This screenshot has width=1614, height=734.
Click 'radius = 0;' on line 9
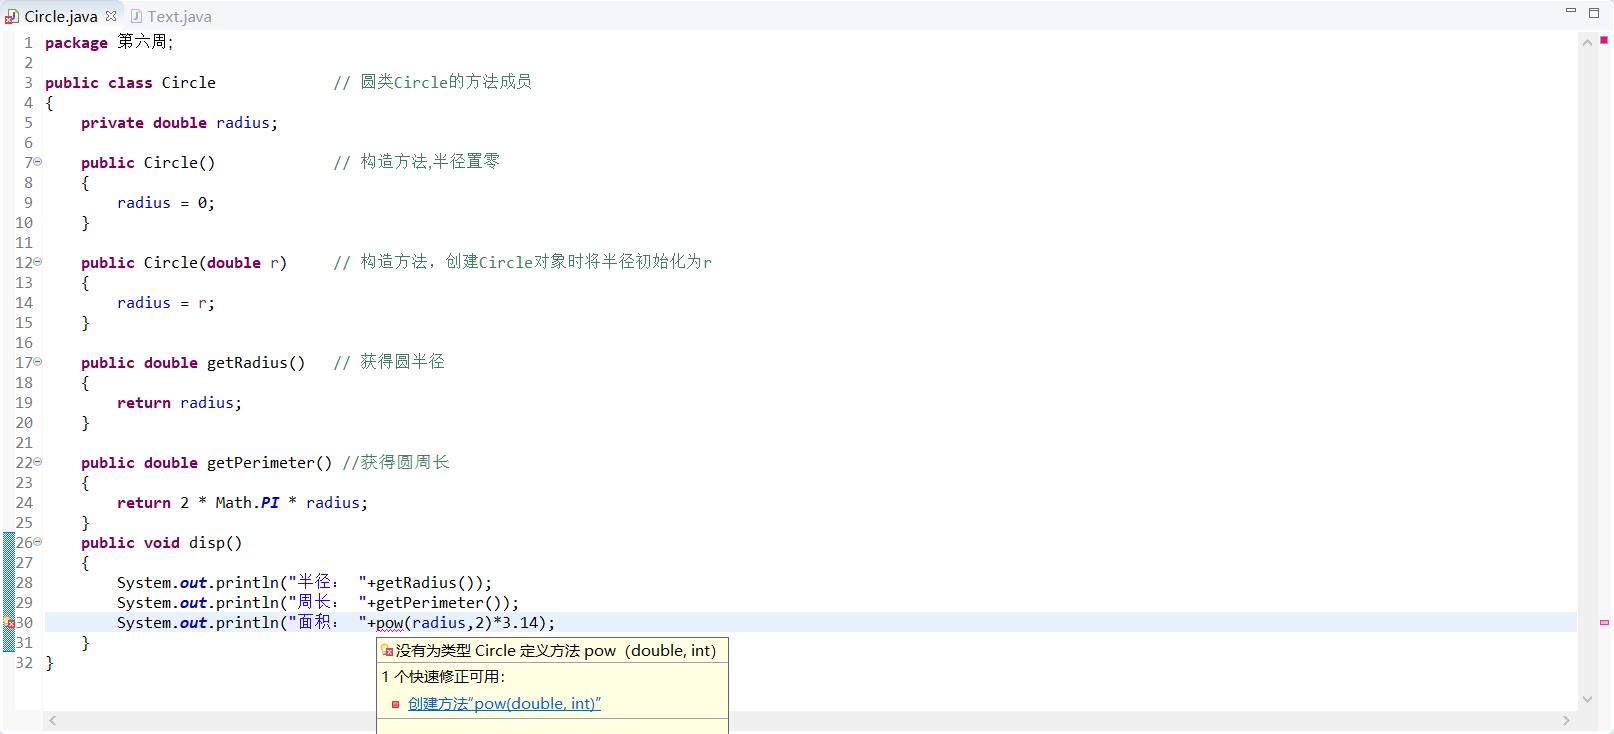click(166, 203)
